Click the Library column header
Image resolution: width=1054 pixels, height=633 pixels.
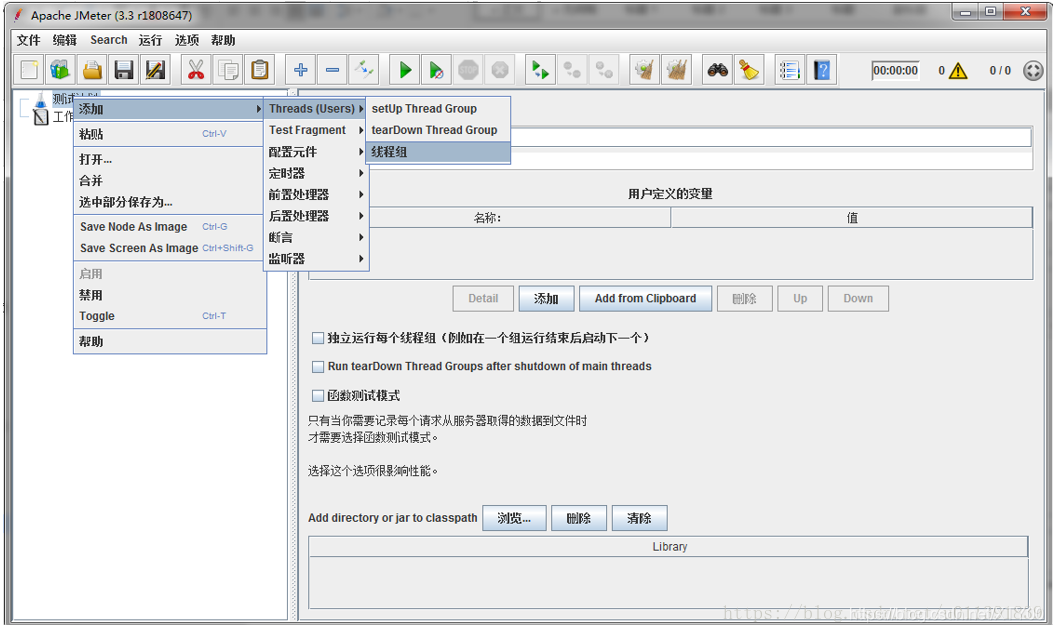coord(669,547)
